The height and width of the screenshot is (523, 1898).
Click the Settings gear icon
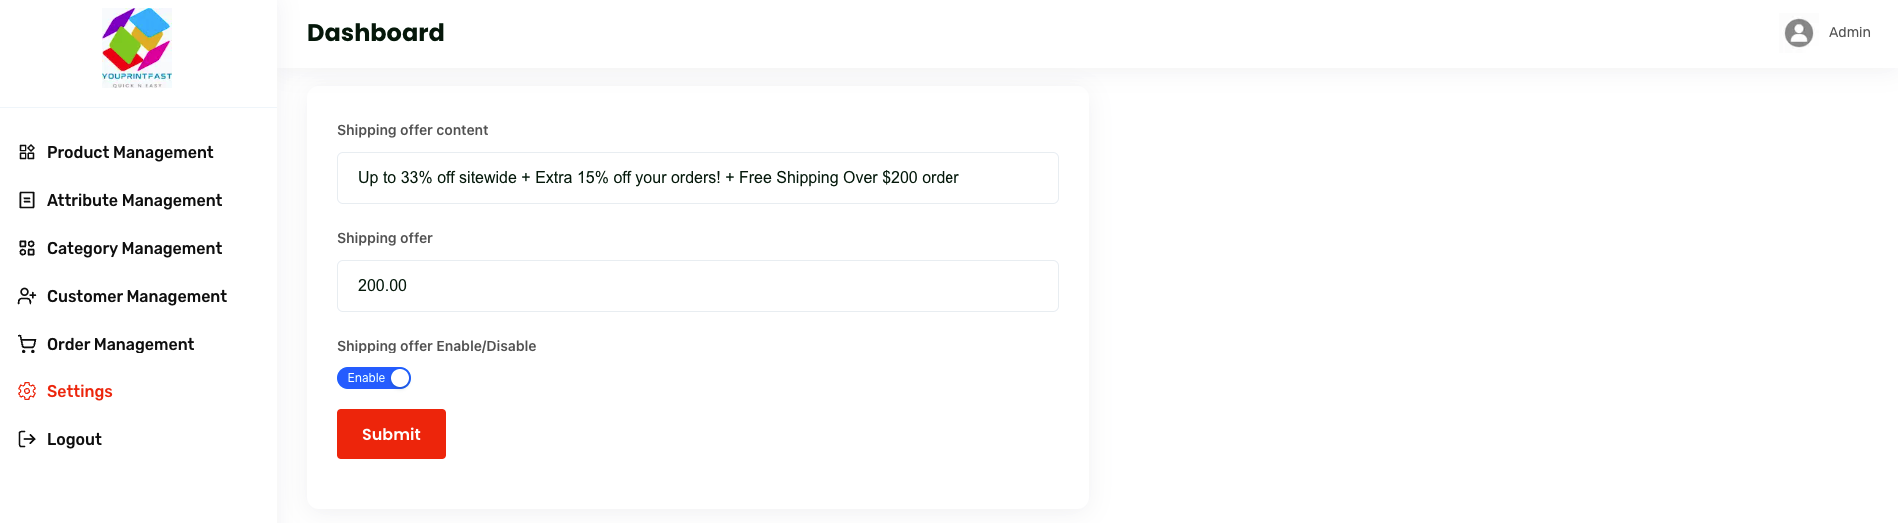(27, 391)
